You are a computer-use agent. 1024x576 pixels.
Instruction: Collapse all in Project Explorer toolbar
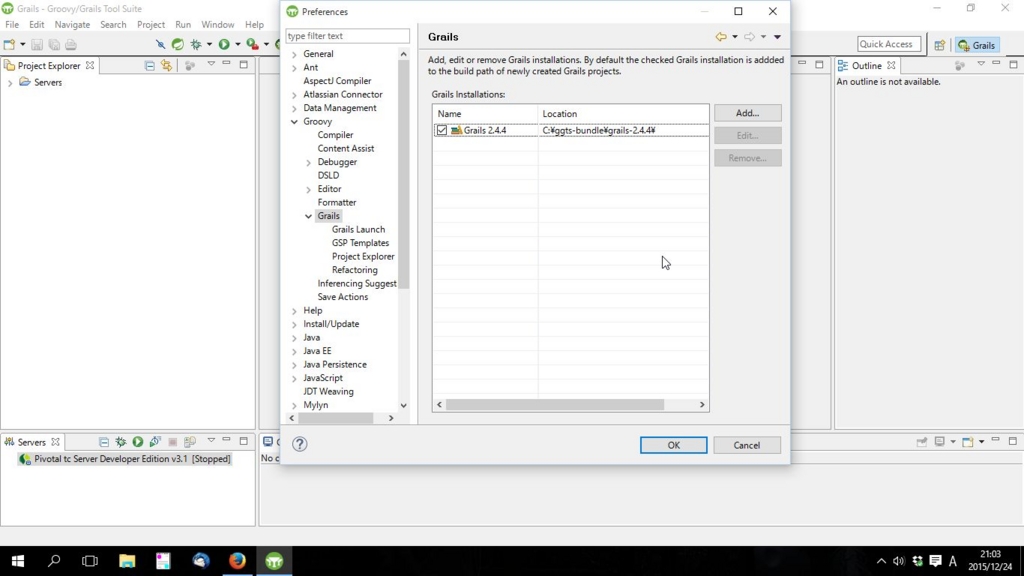point(150,65)
